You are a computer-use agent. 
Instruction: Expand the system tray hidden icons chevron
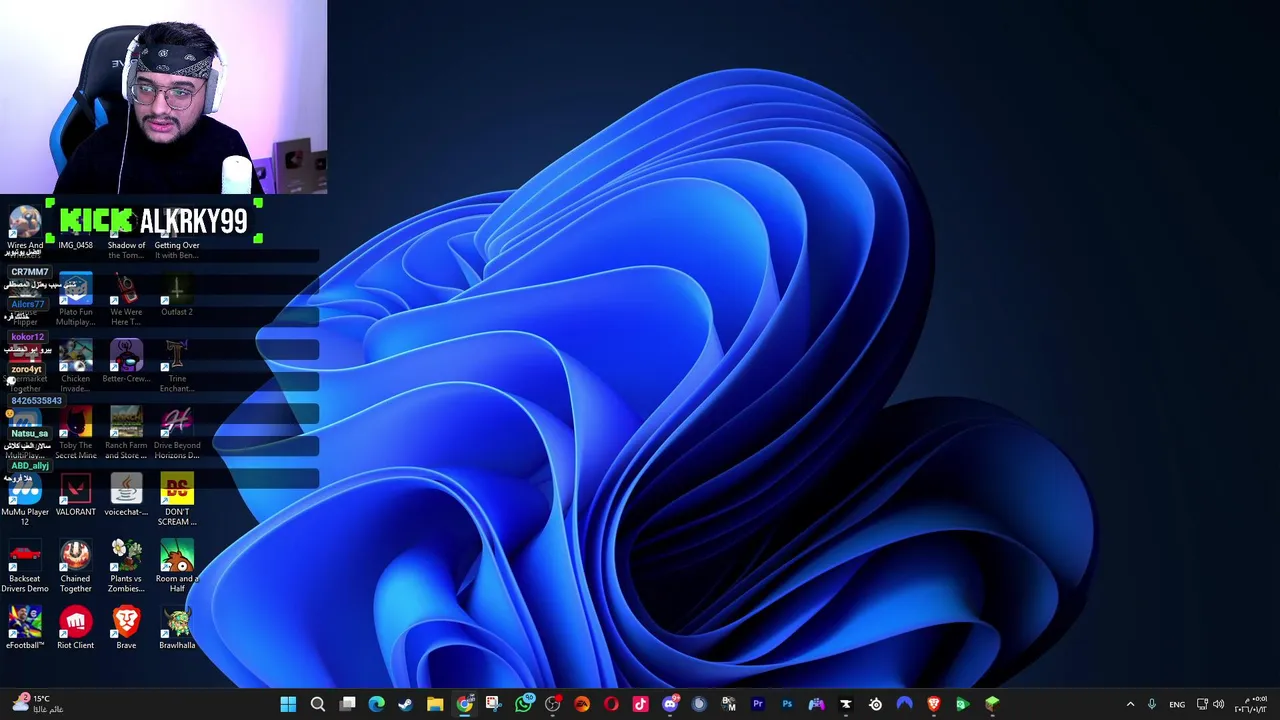coord(1130,704)
